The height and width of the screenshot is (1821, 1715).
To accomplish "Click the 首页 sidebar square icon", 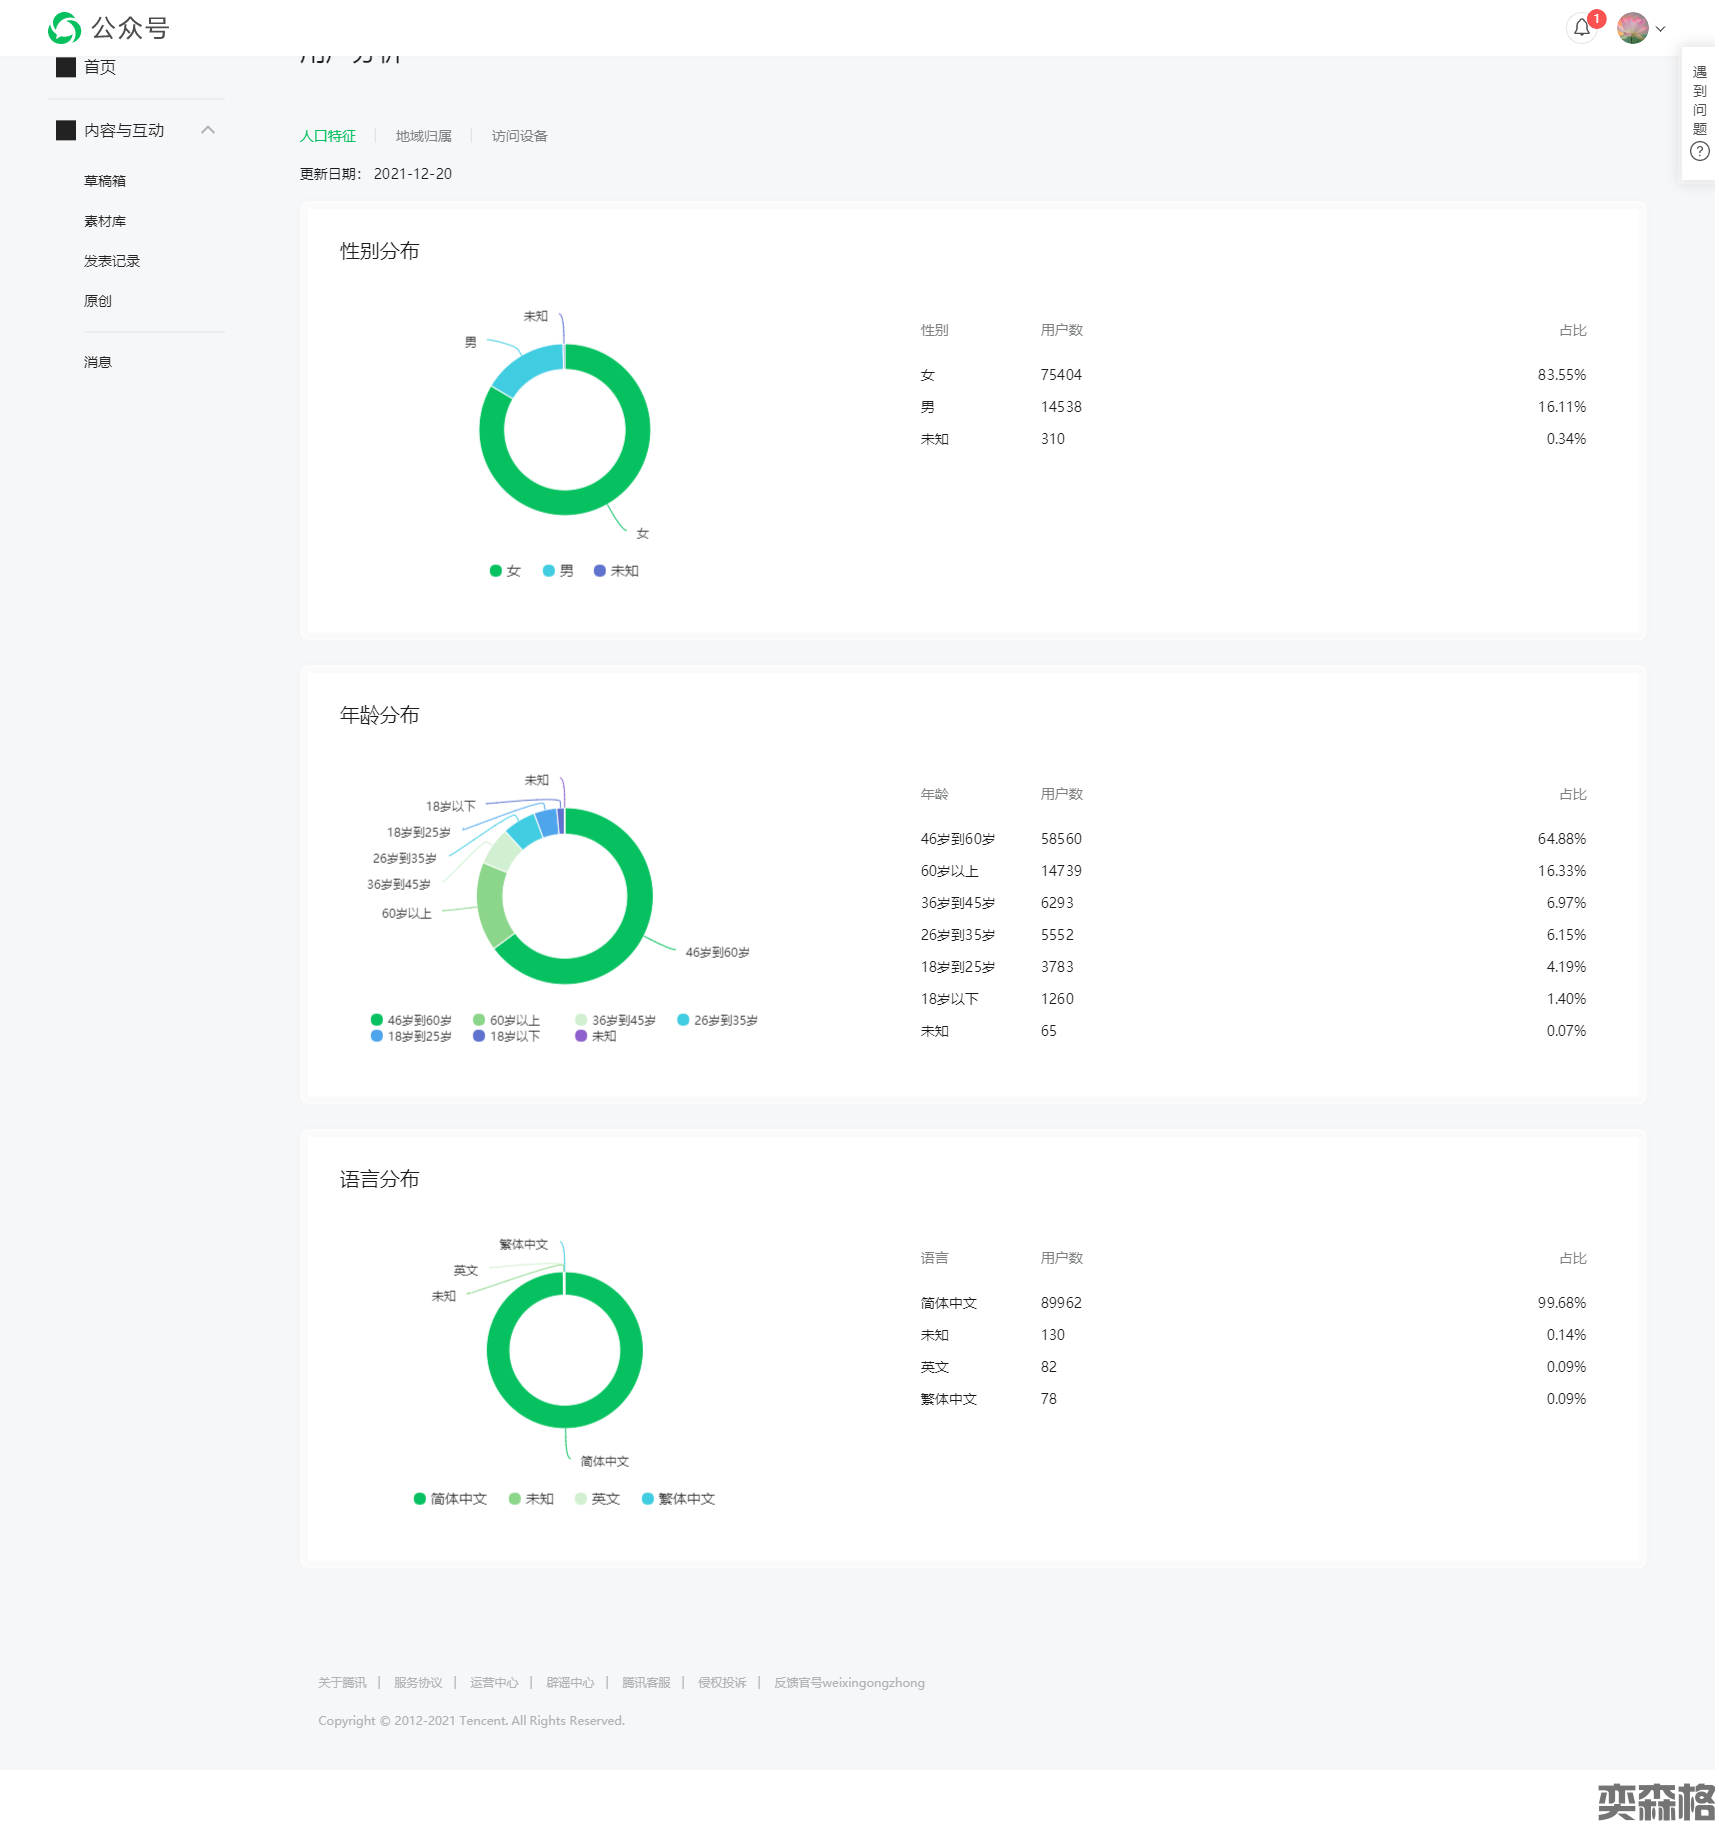I will point(66,67).
